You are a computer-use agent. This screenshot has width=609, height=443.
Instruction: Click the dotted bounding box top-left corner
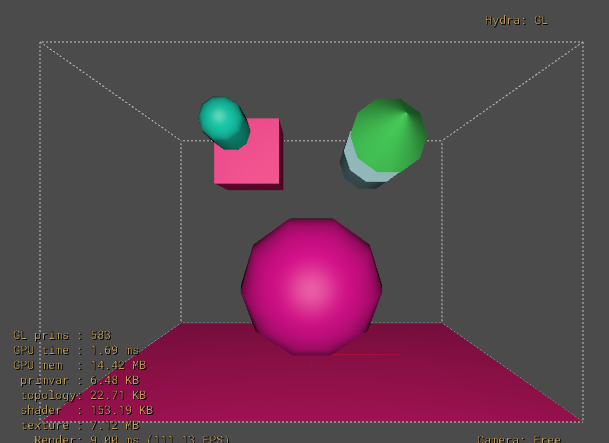point(40,43)
